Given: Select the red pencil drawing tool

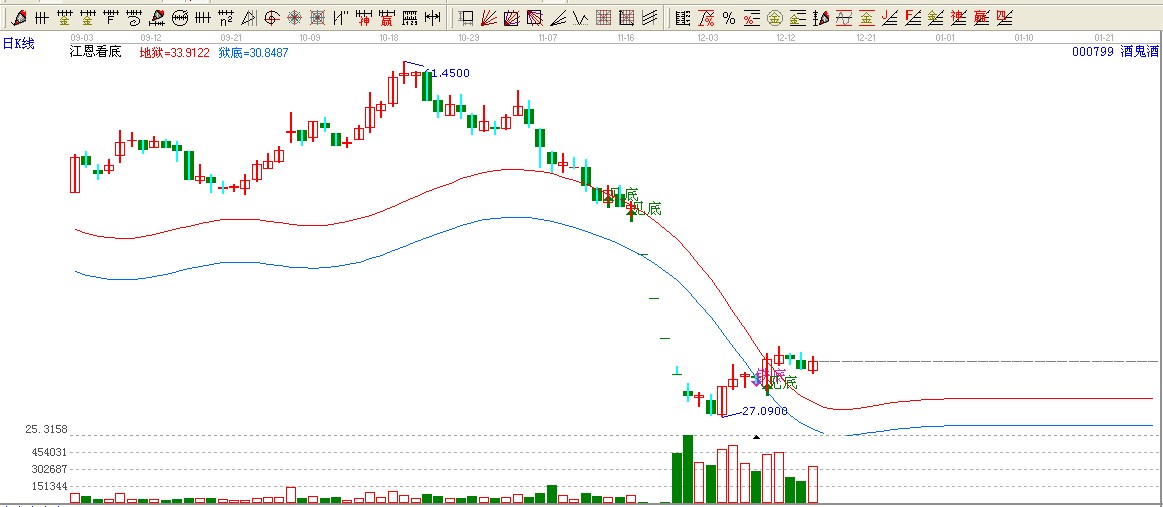Looking at the screenshot, I should (19, 18).
